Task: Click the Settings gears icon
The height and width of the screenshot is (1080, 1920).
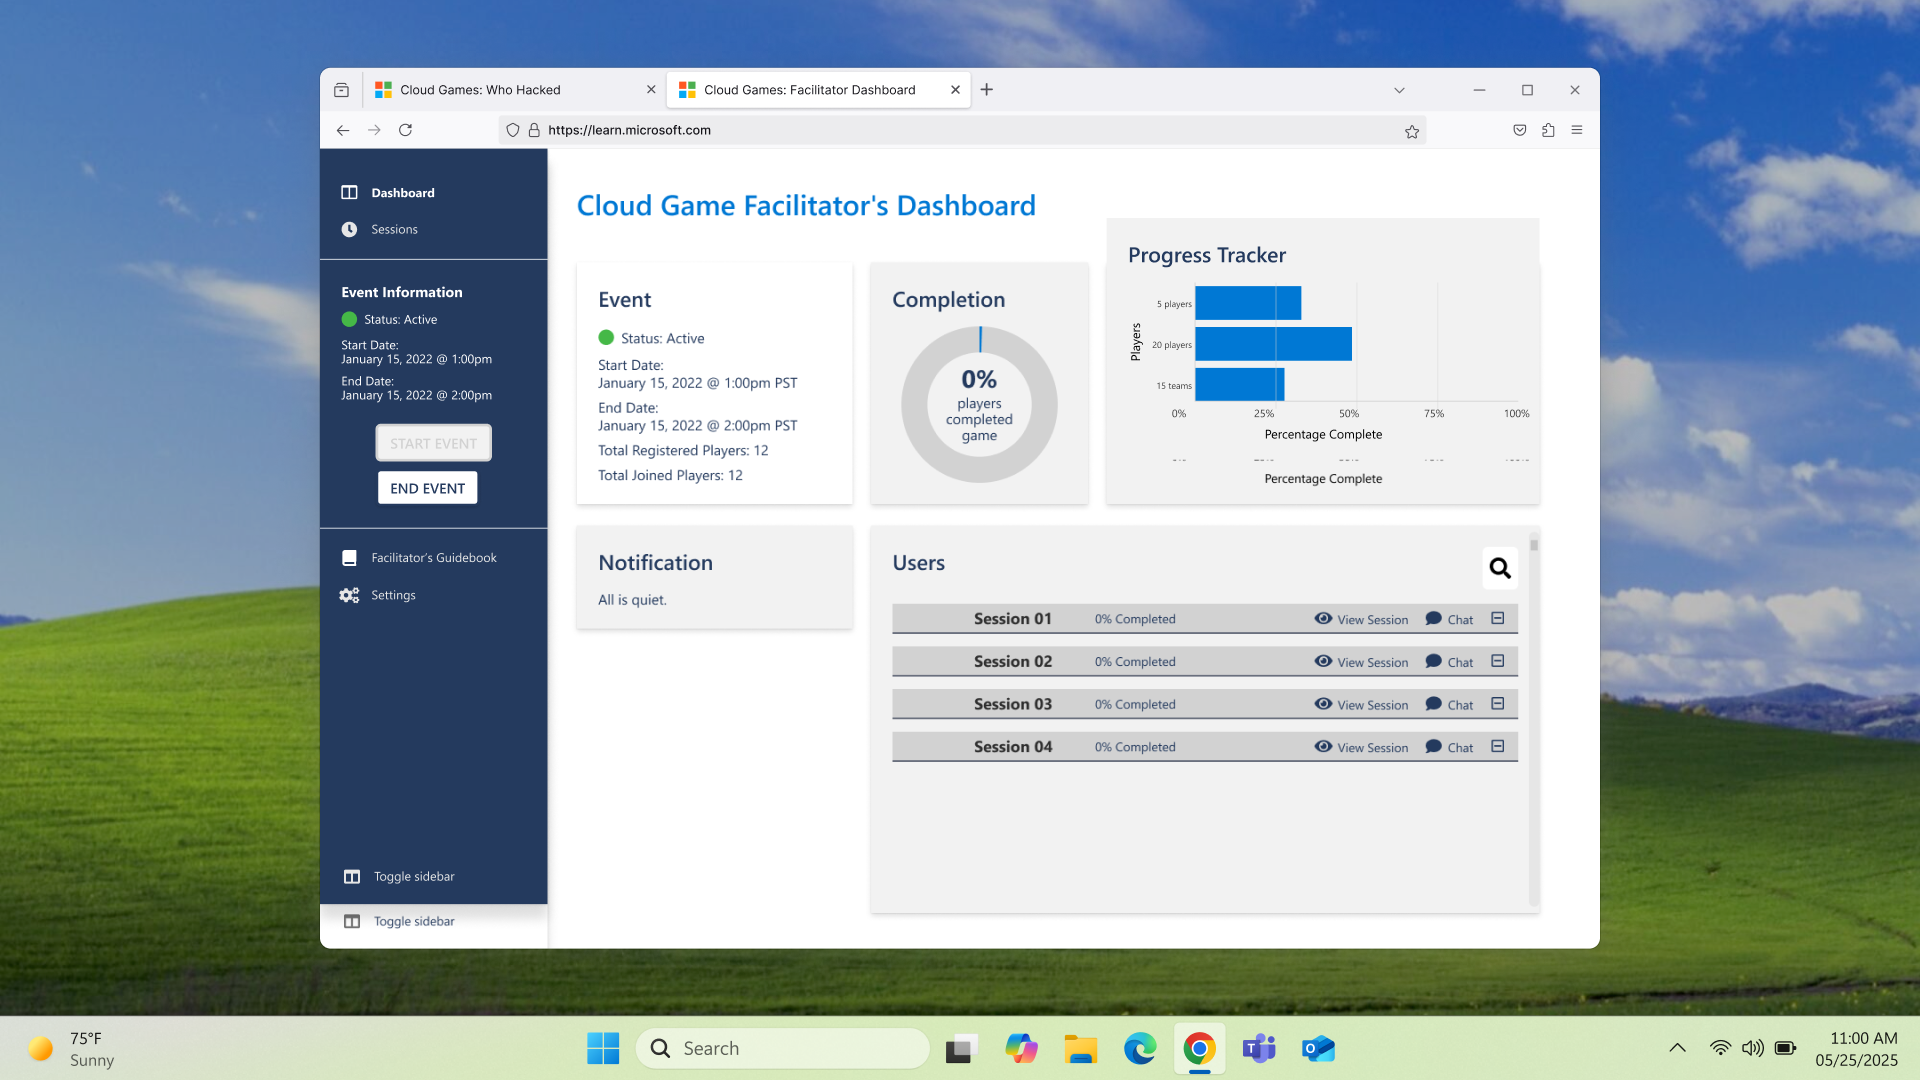Action: 349,595
